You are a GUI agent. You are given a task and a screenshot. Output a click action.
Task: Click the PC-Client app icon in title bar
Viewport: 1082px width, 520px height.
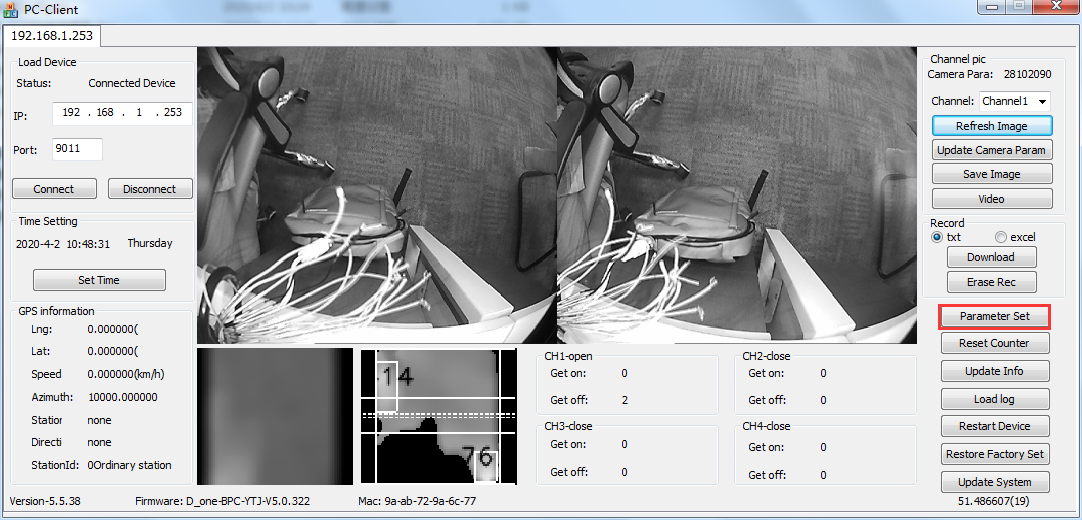pos(11,10)
